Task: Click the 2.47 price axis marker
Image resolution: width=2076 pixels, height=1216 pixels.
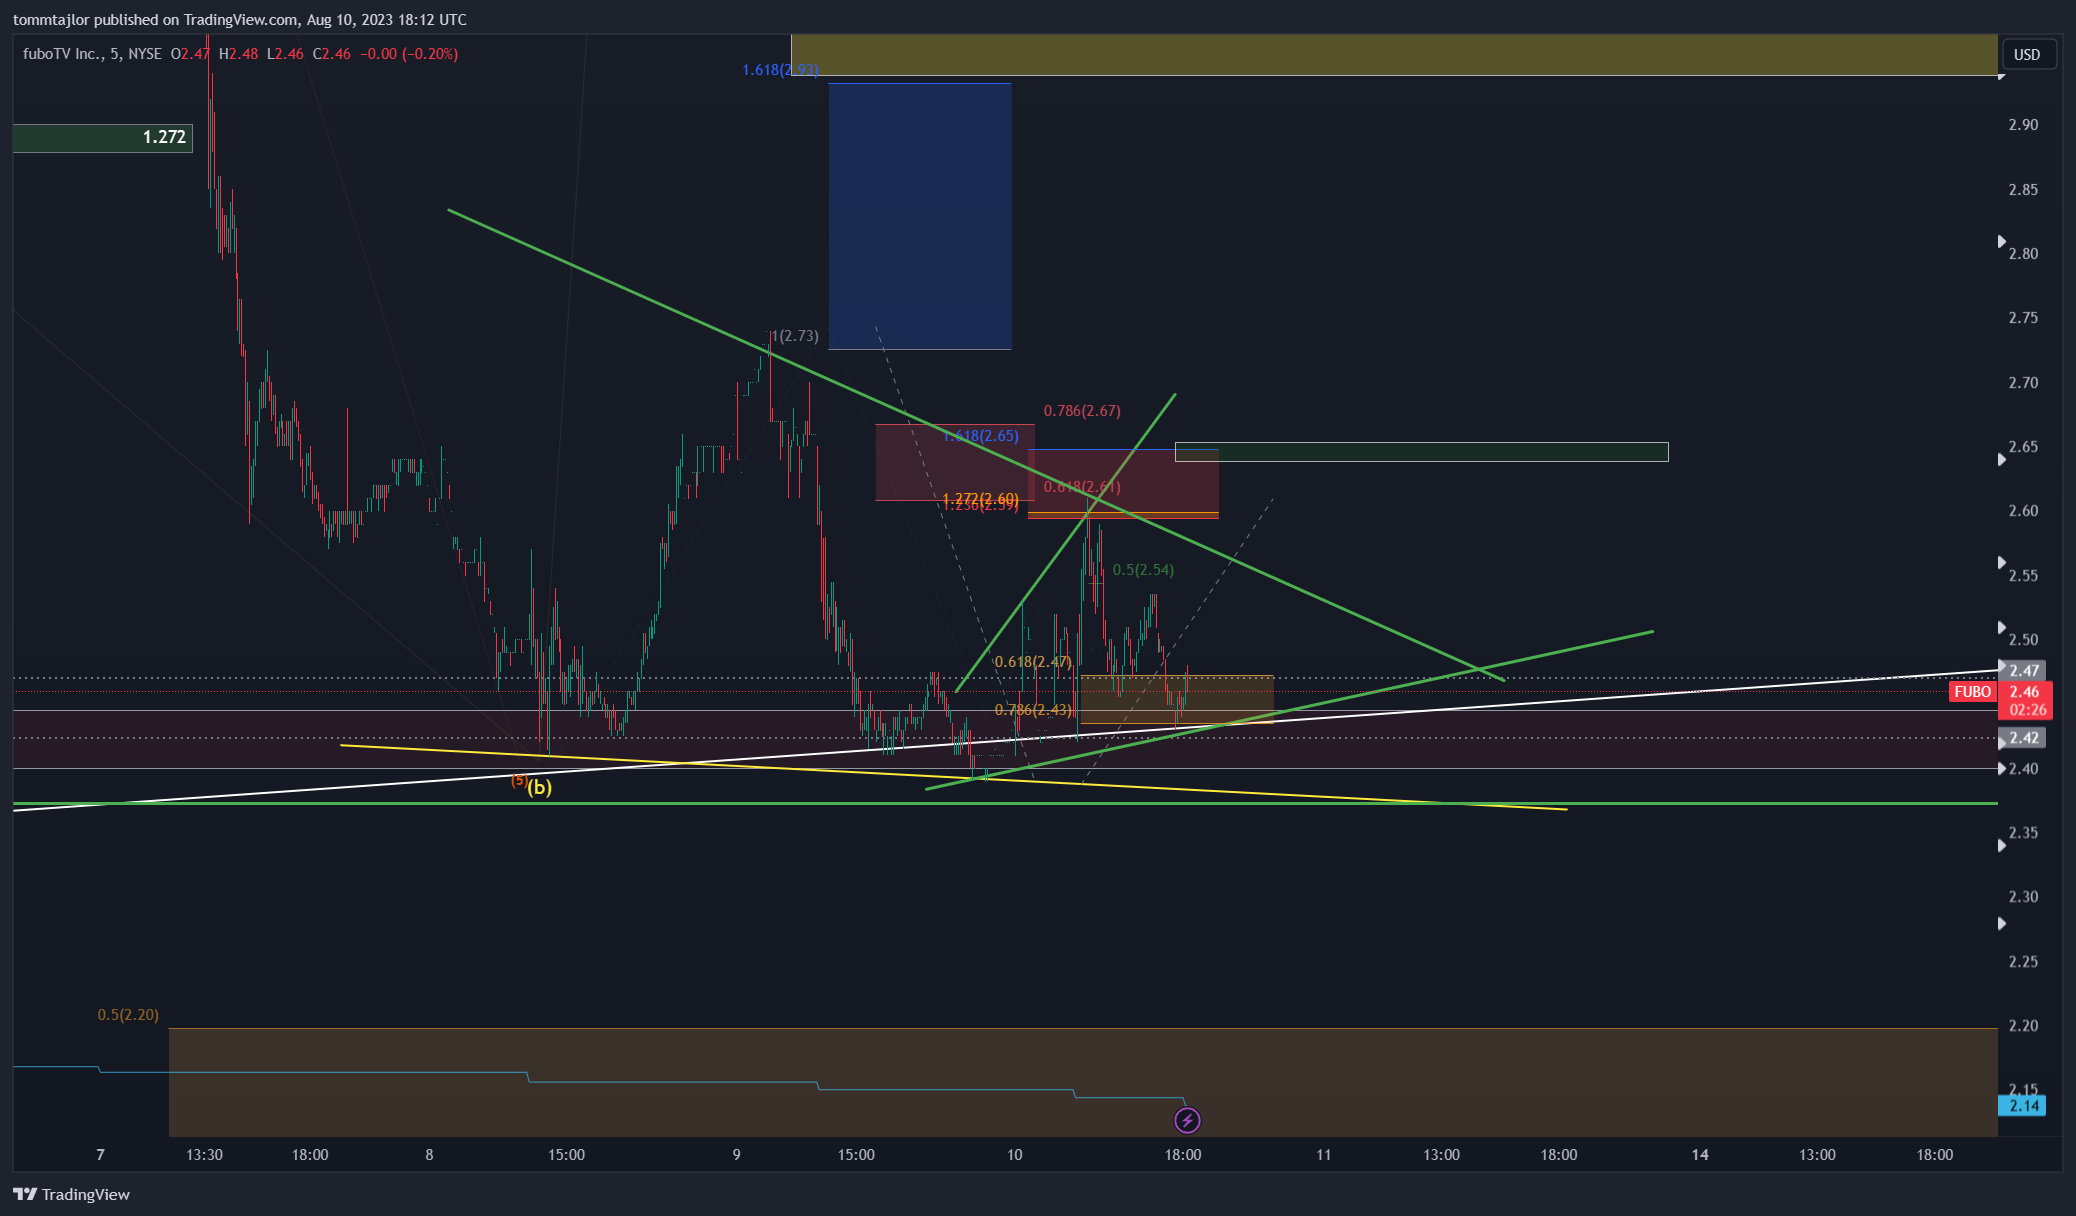Action: pyautogui.click(x=2024, y=671)
